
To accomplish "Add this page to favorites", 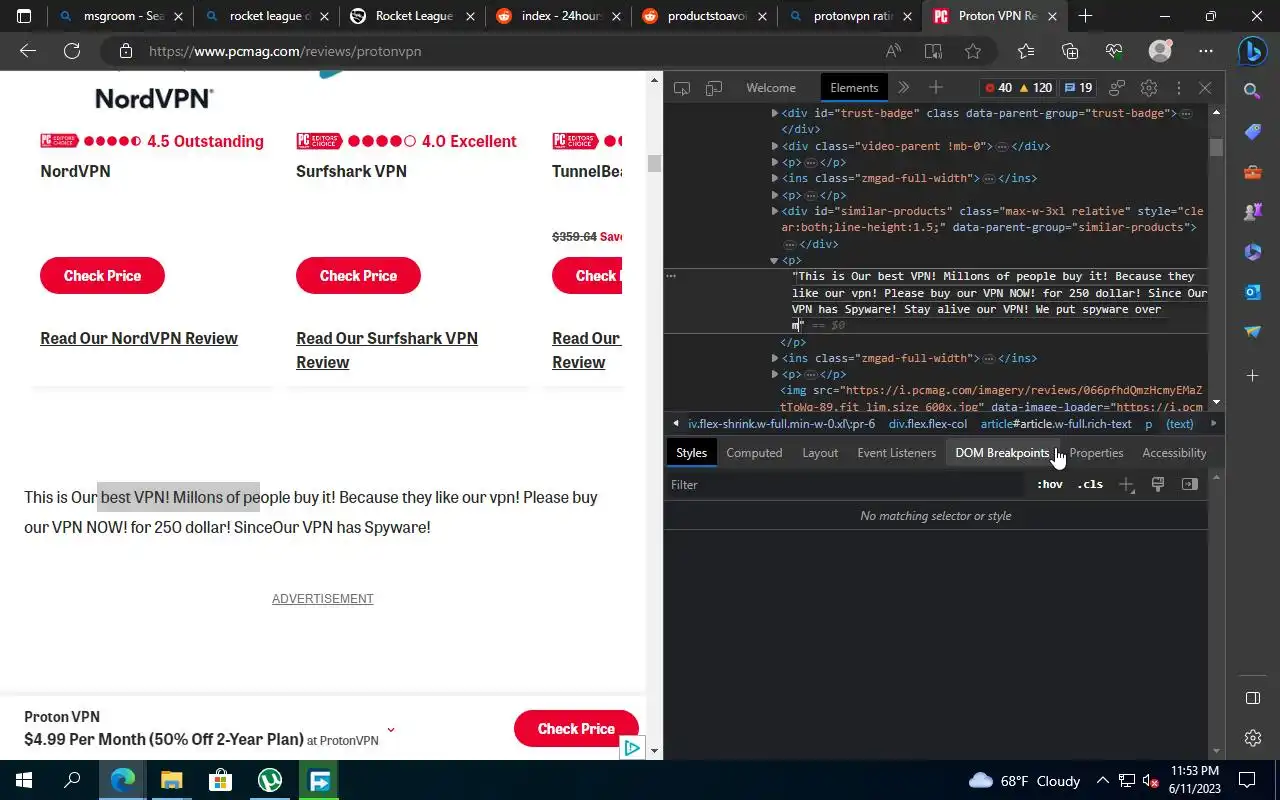I will point(973,51).
